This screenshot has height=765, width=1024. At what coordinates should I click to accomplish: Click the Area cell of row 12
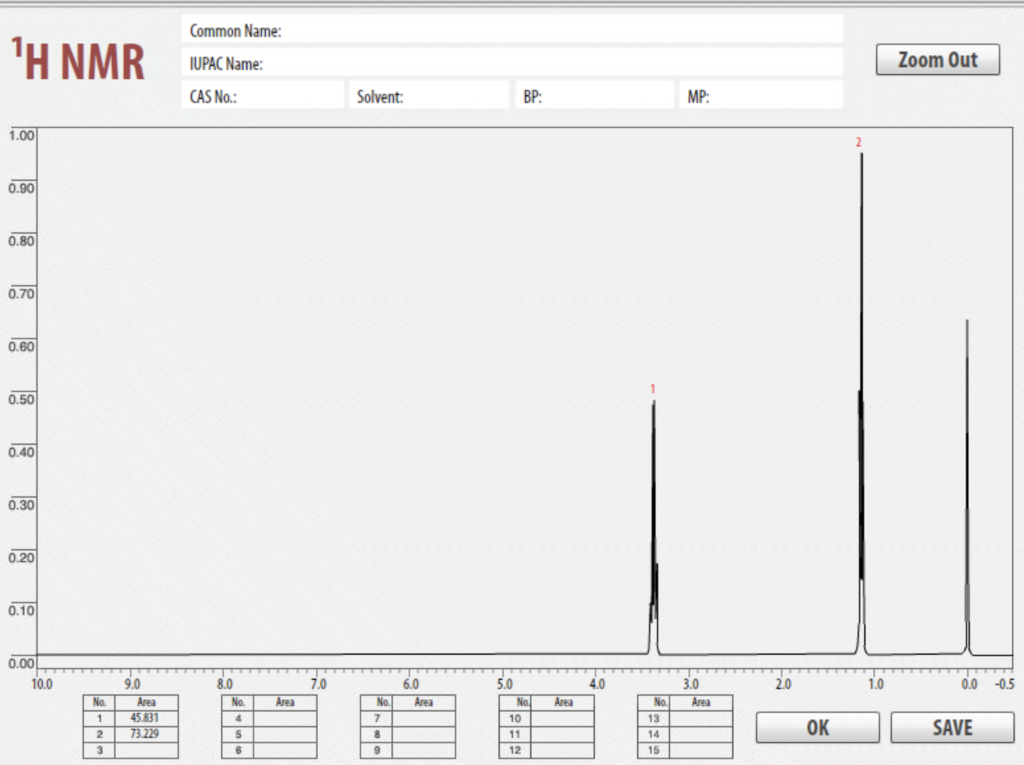point(562,750)
